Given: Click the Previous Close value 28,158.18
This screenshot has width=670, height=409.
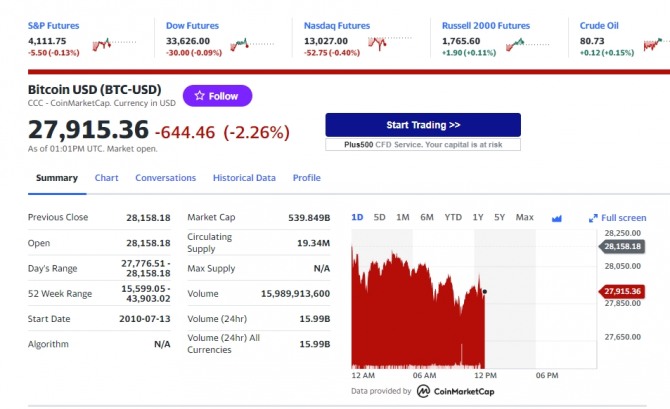Looking at the screenshot, I should pos(148,218).
